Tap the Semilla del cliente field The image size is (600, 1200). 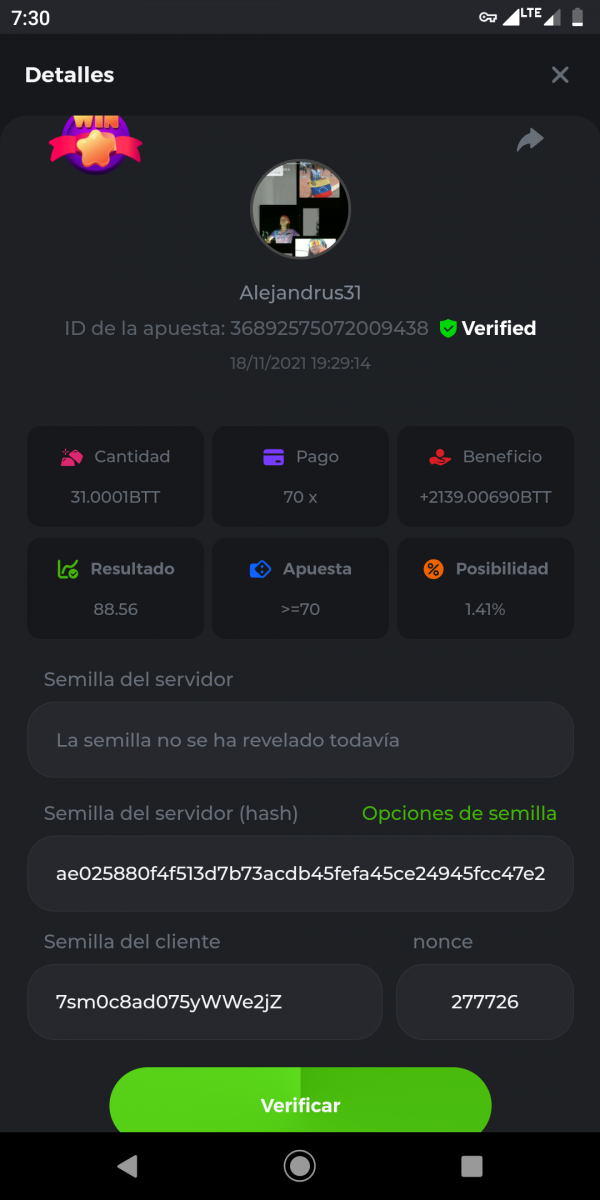(205, 1001)
